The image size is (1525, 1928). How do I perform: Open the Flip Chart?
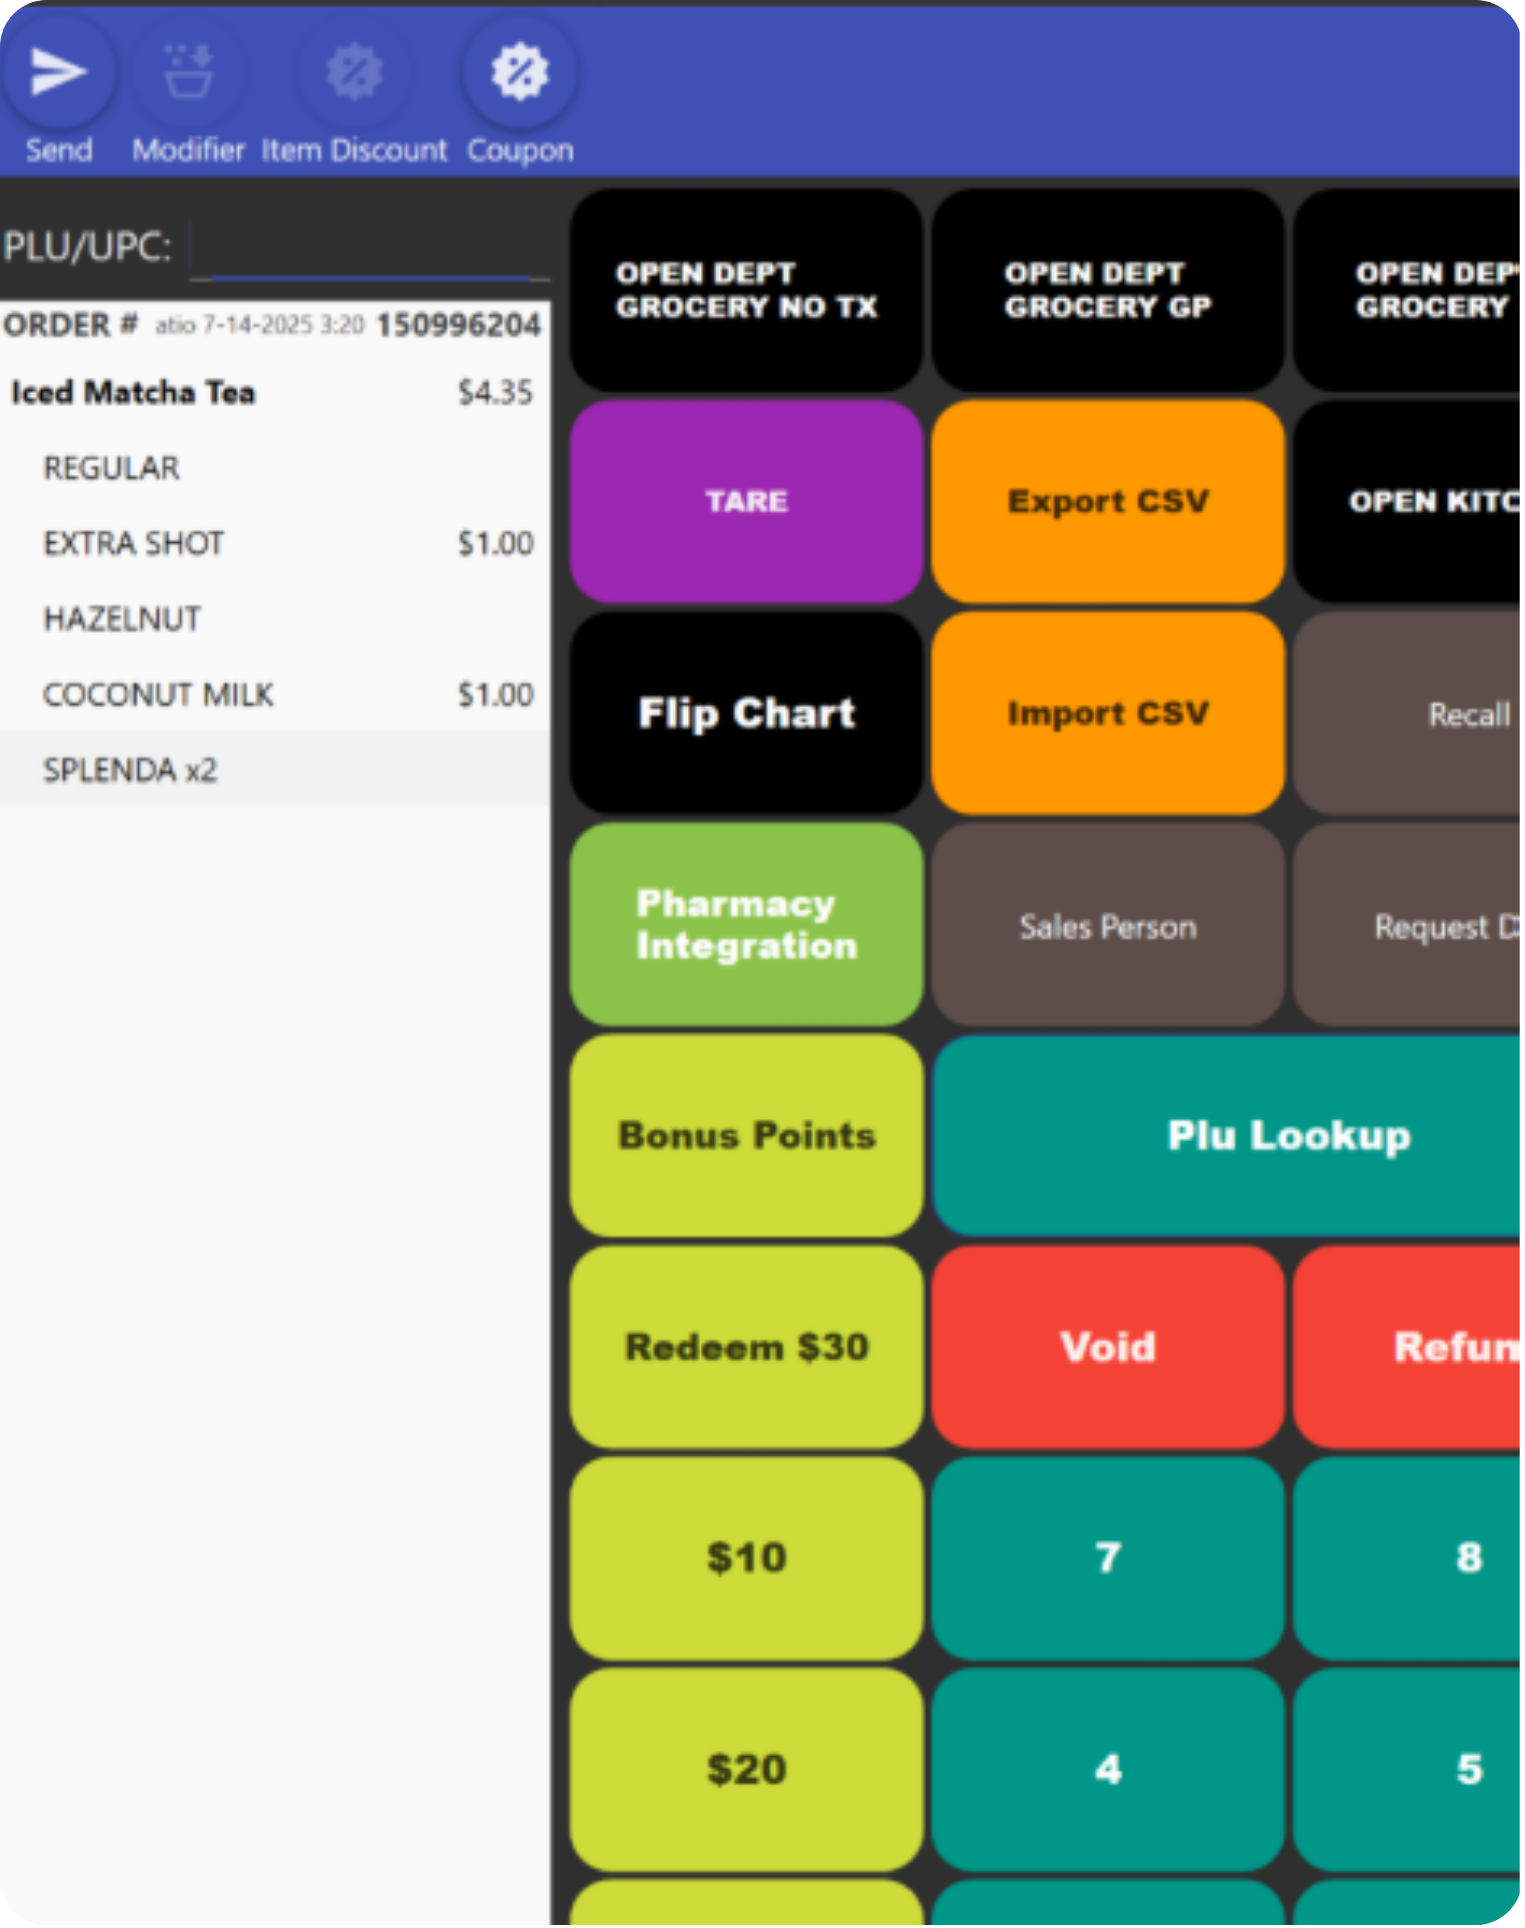coord(746,713)
